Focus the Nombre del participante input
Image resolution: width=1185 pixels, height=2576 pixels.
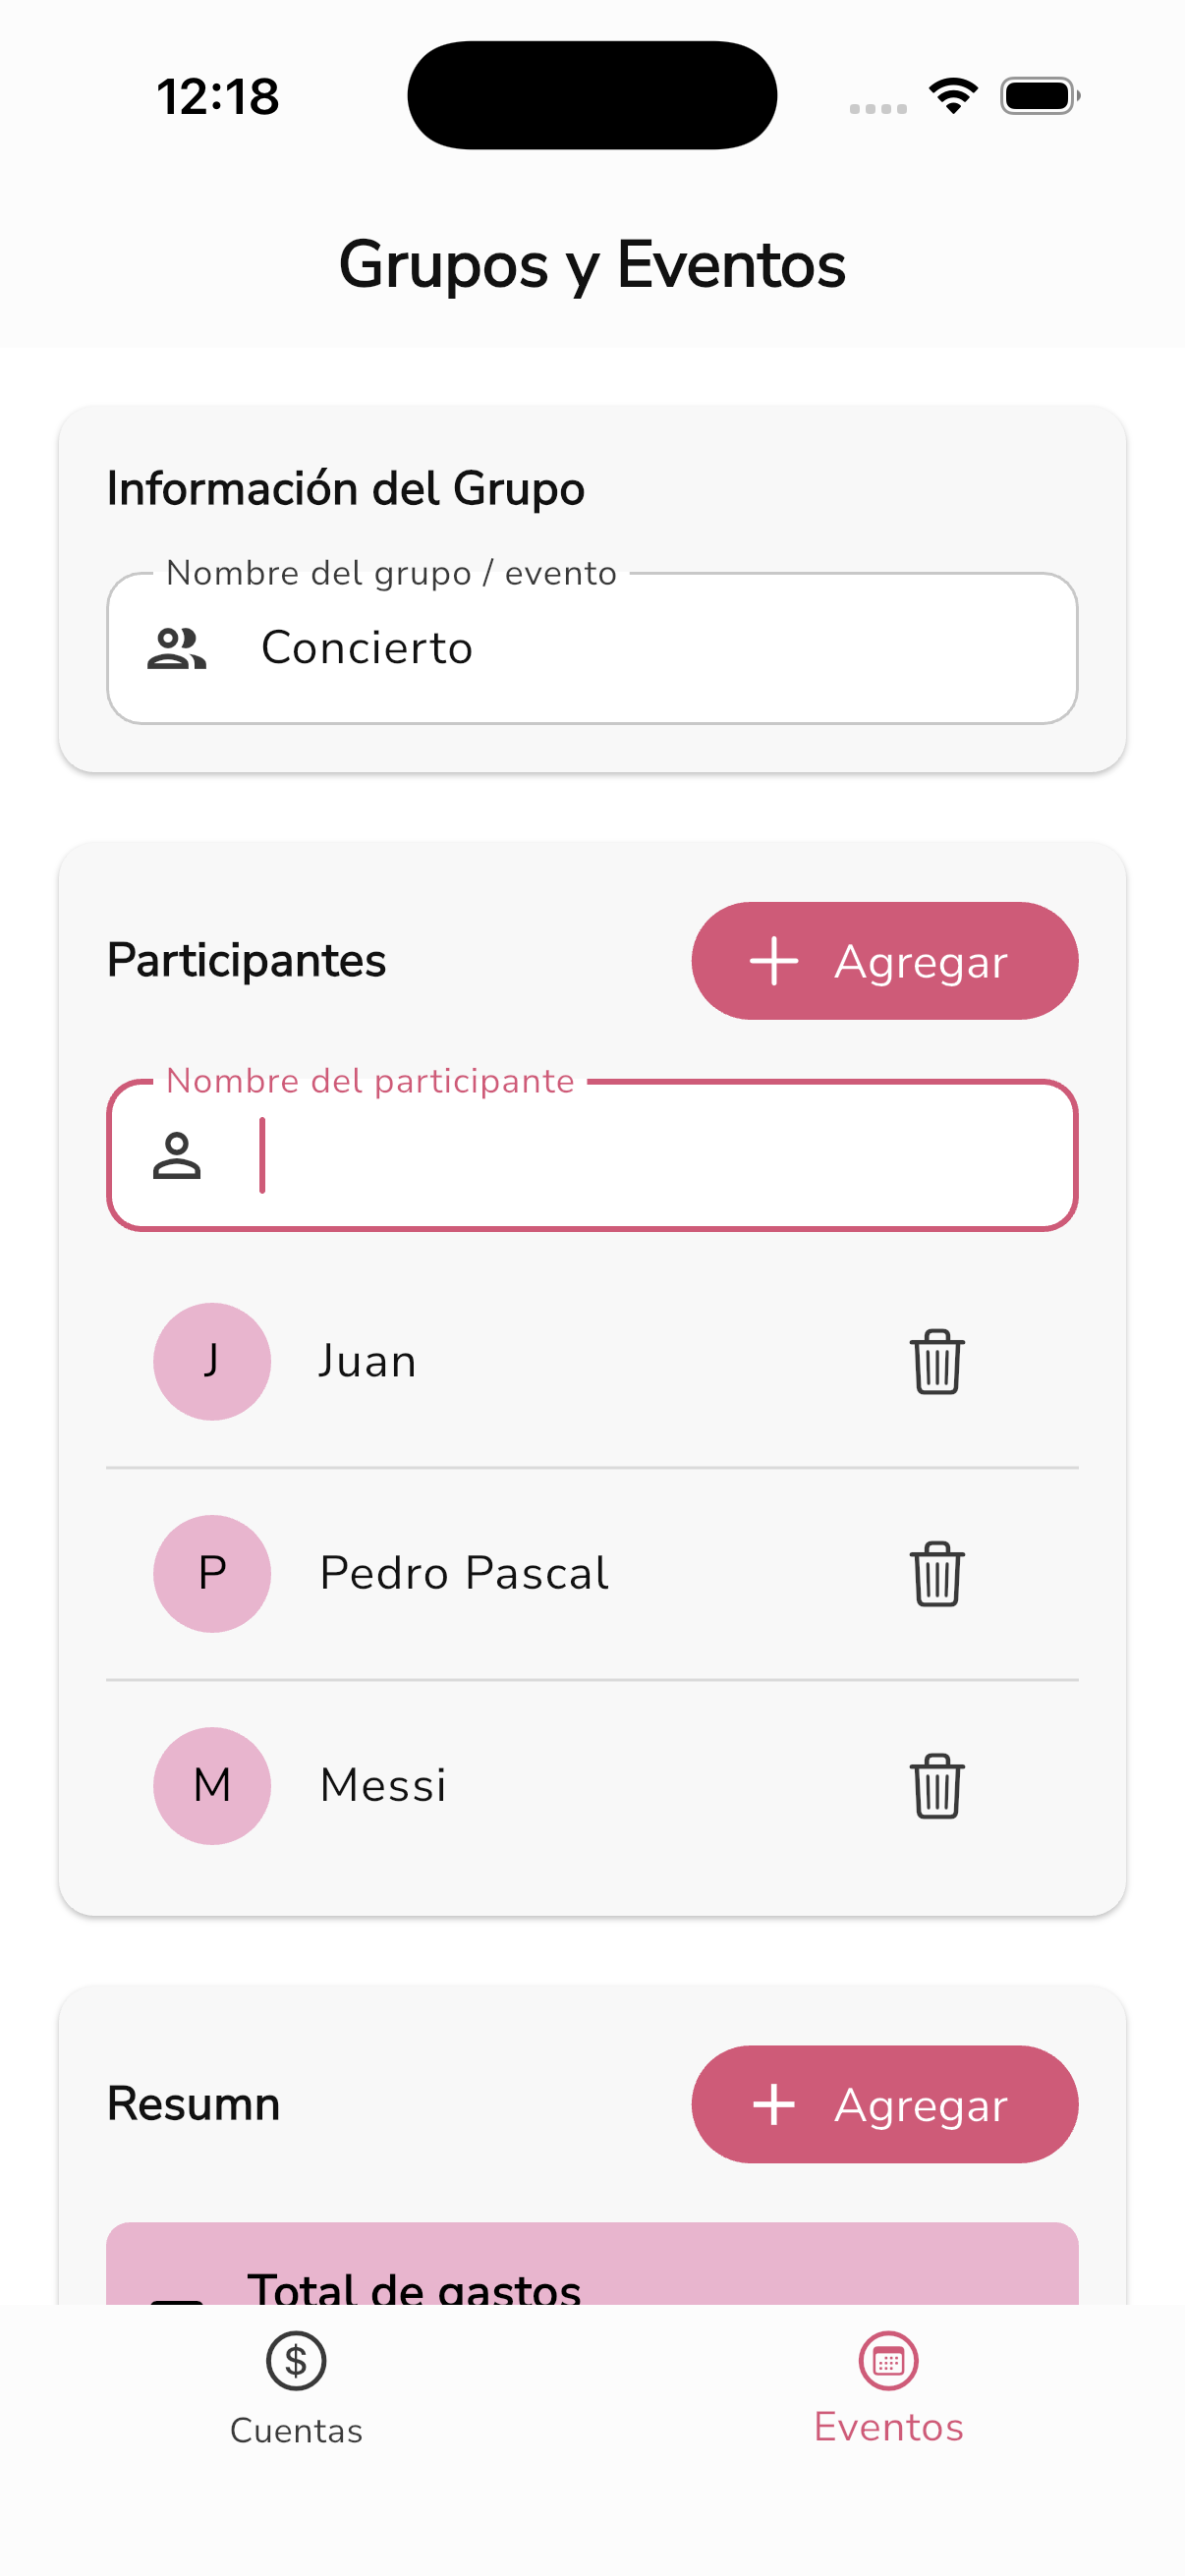coord(660,1156)
